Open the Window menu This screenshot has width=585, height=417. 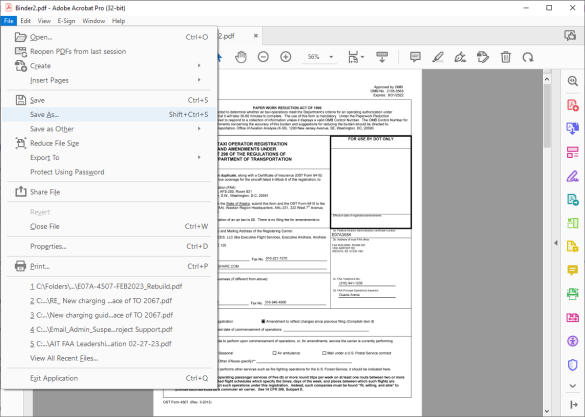click(x=93, y=21)
